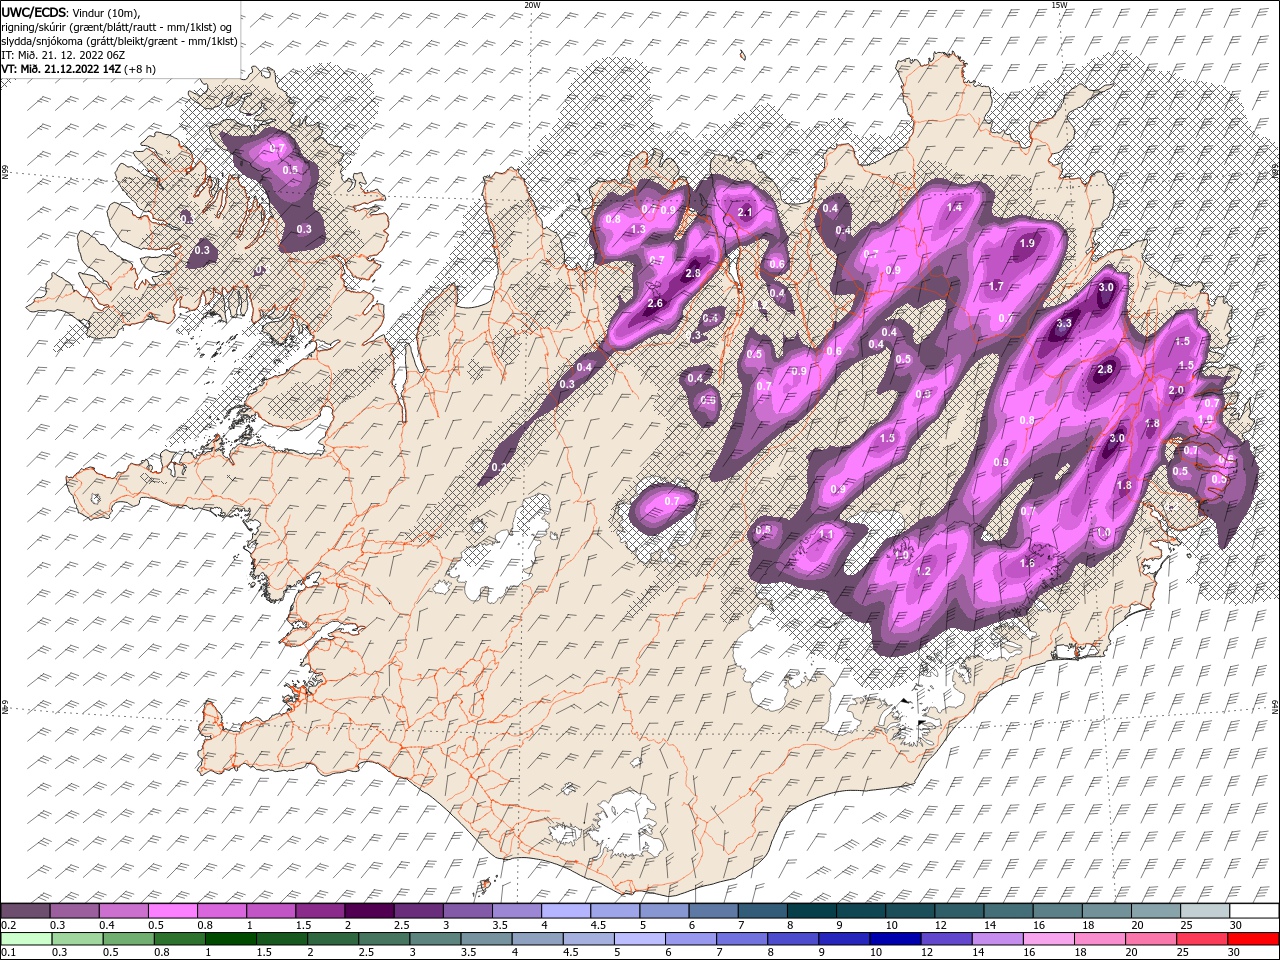Pick the lavender 4 snow scale swatch
This screenshot has height=960, width=1280.
564,911
